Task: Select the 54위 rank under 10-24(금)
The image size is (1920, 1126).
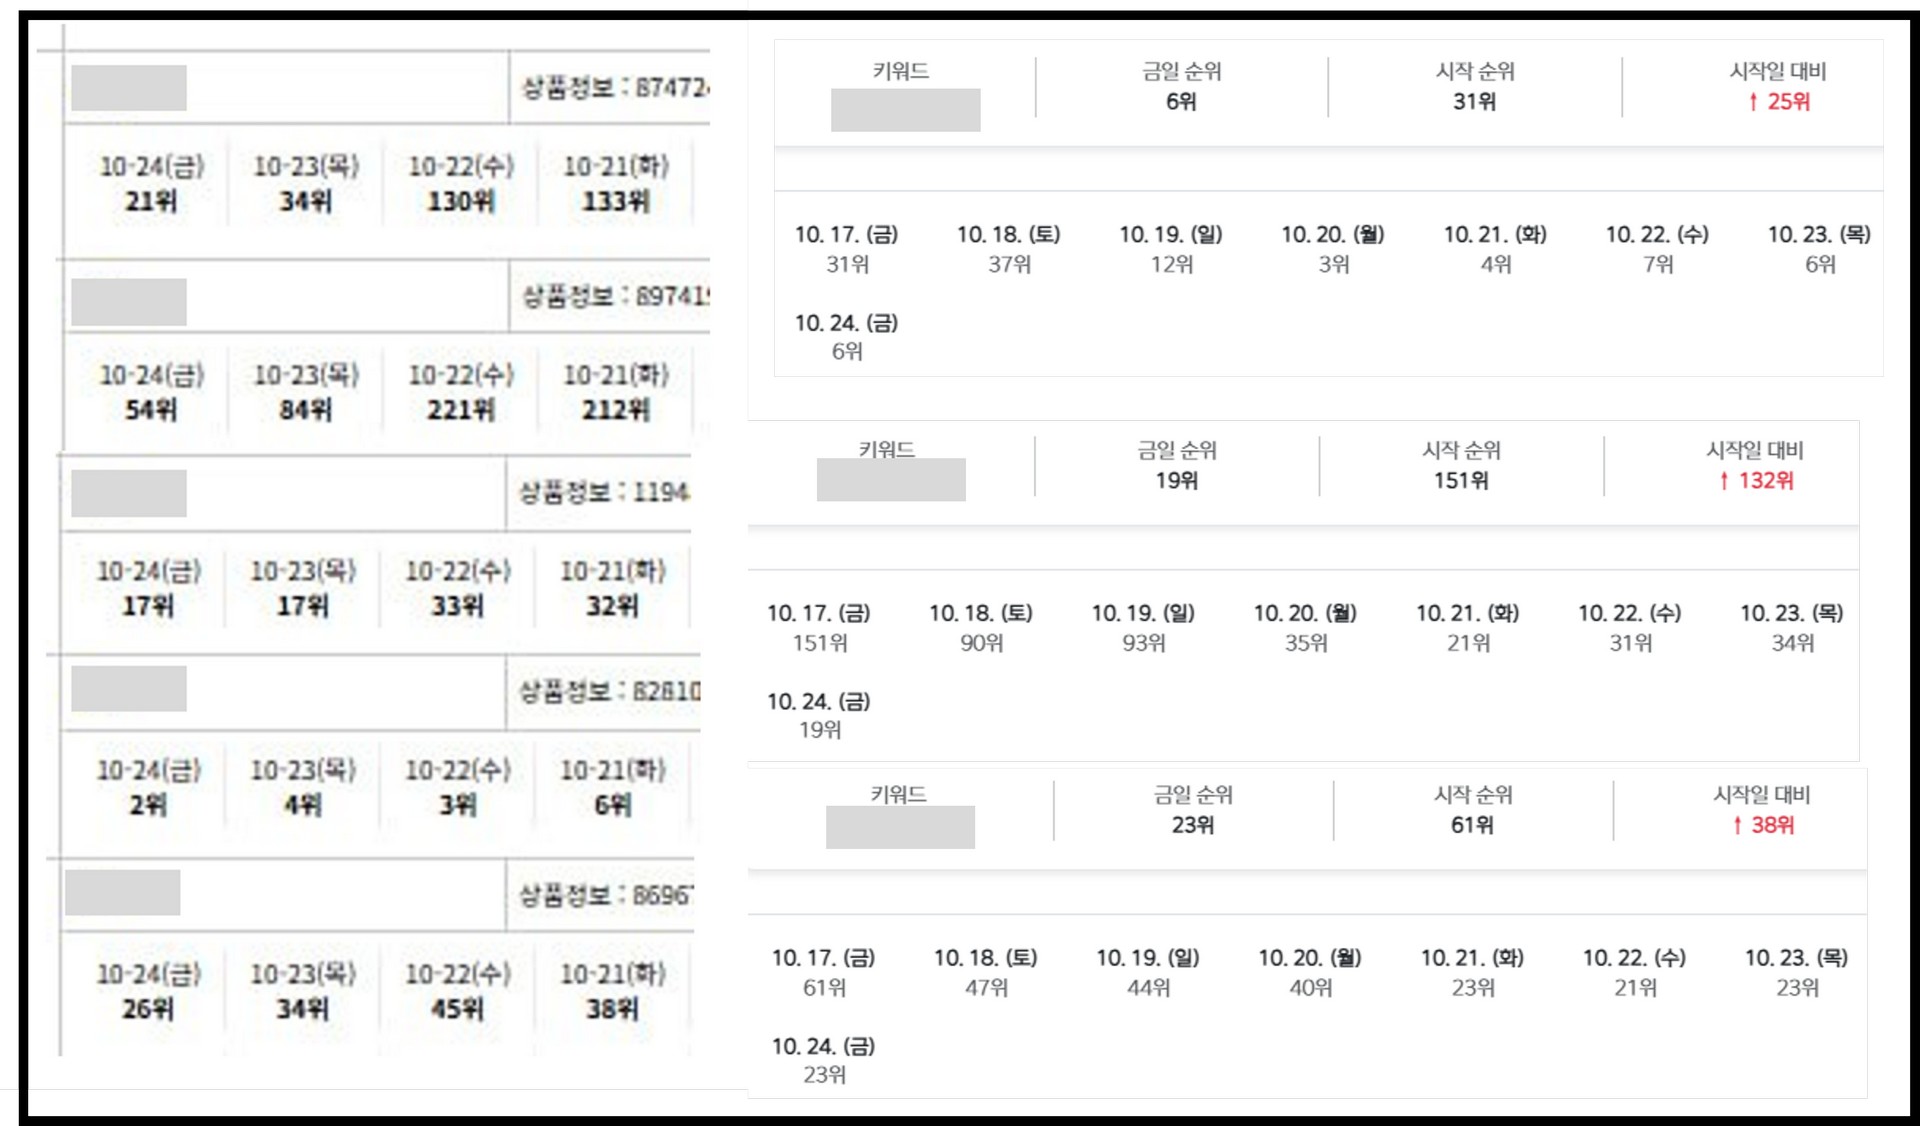Action: pyautogui.click(x=151, y=409)
